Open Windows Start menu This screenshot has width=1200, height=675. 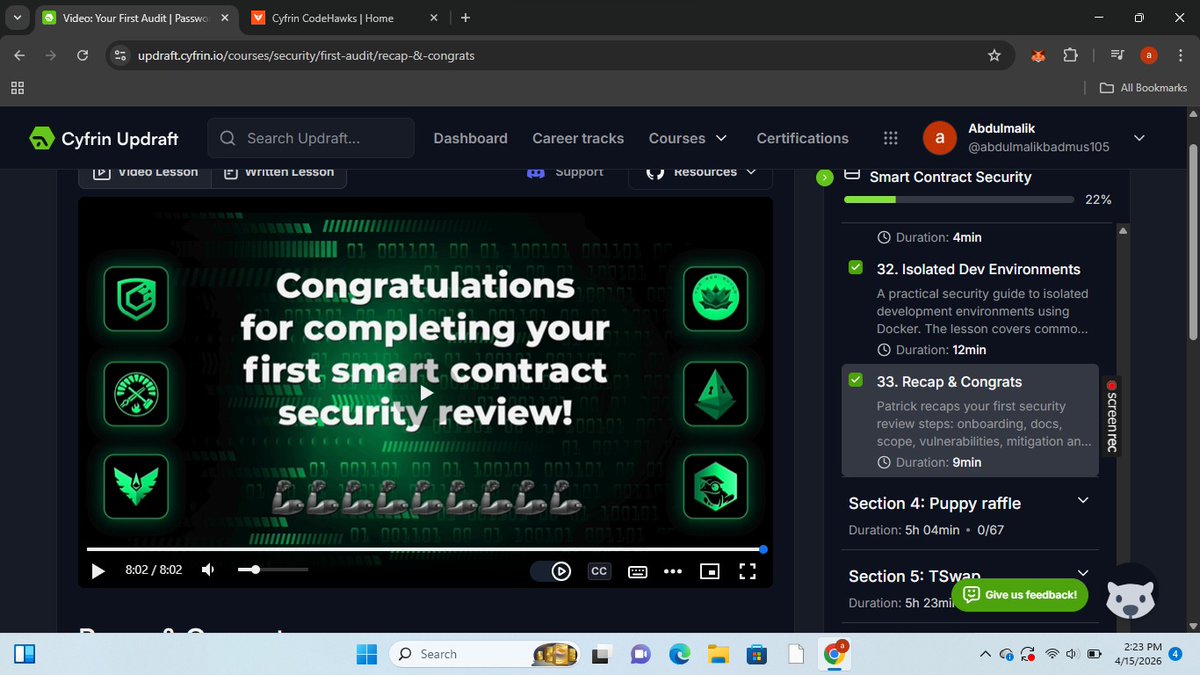point(369,654)
